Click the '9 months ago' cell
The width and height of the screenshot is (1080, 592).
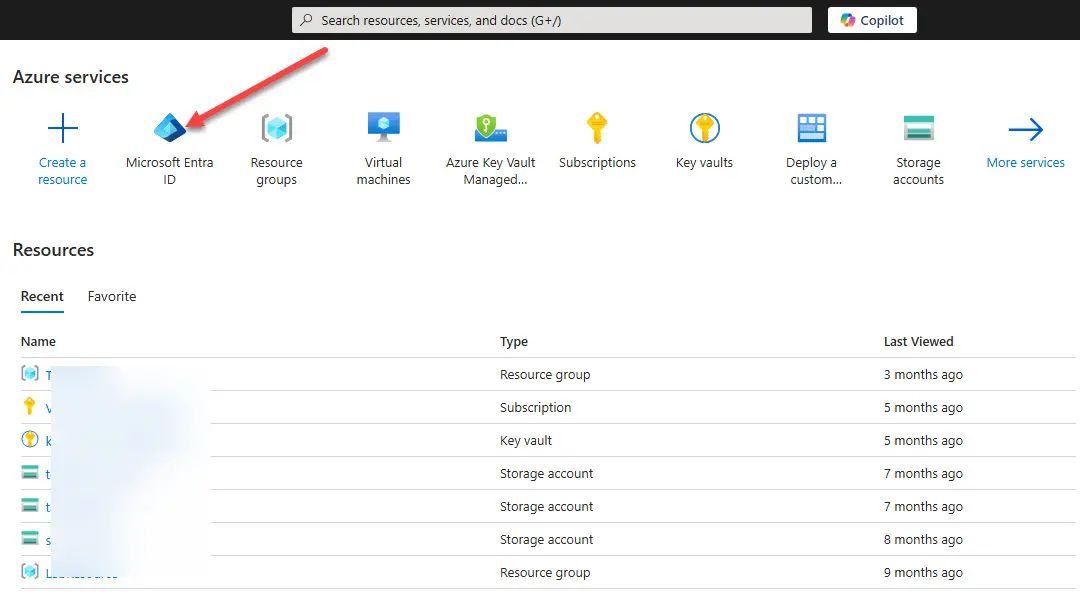tap(924, 573)
